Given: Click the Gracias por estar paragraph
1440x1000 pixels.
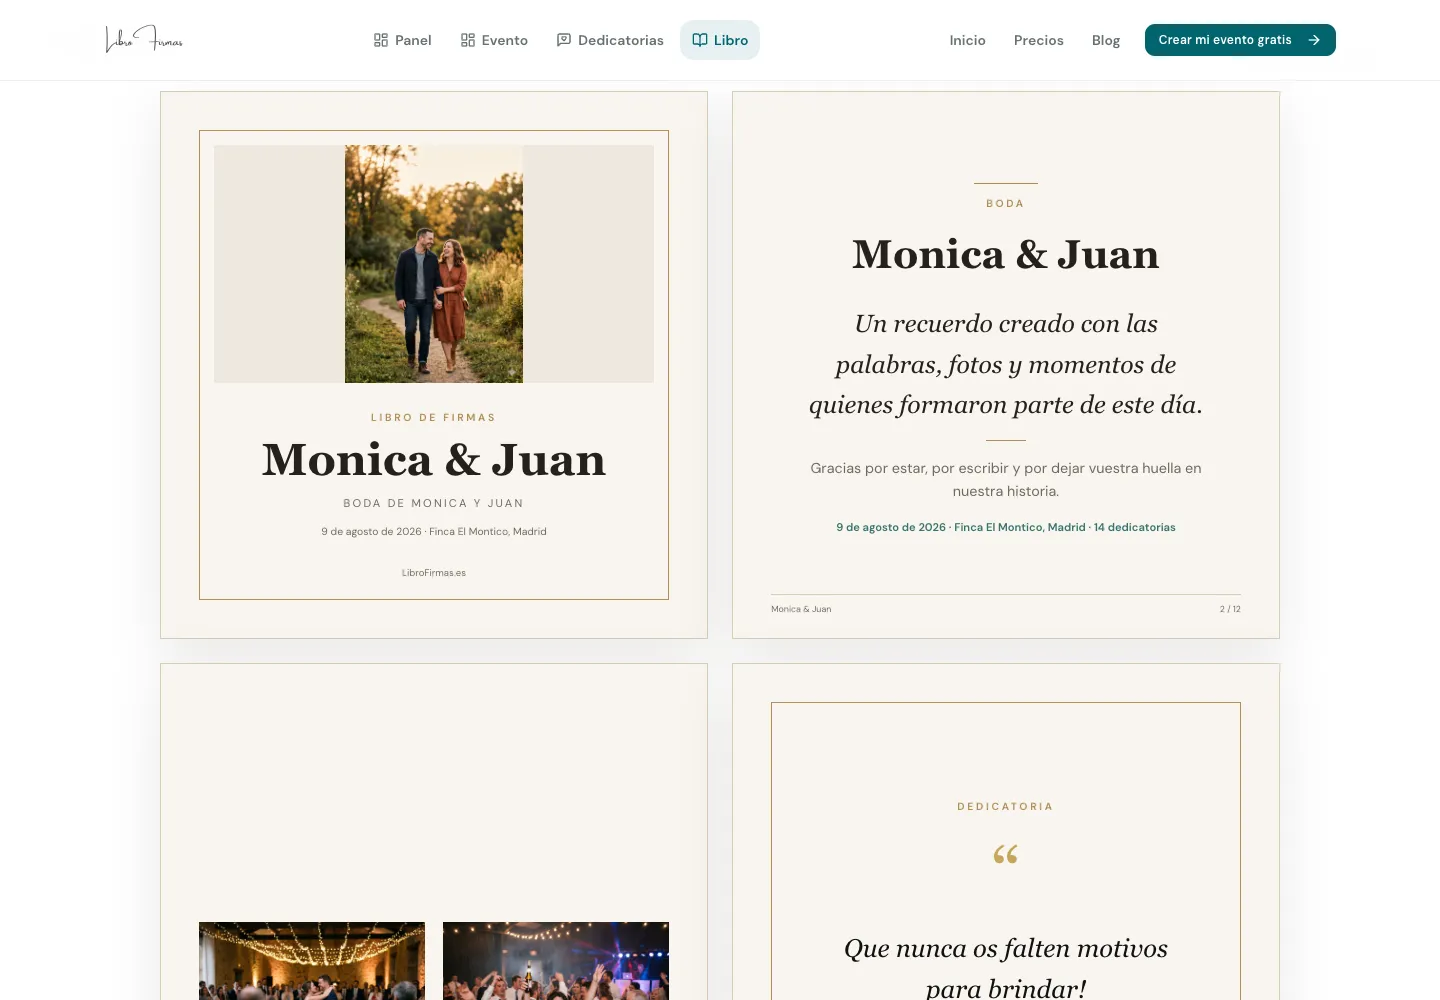Looking at the screenshot, I should click(1006, 480).
